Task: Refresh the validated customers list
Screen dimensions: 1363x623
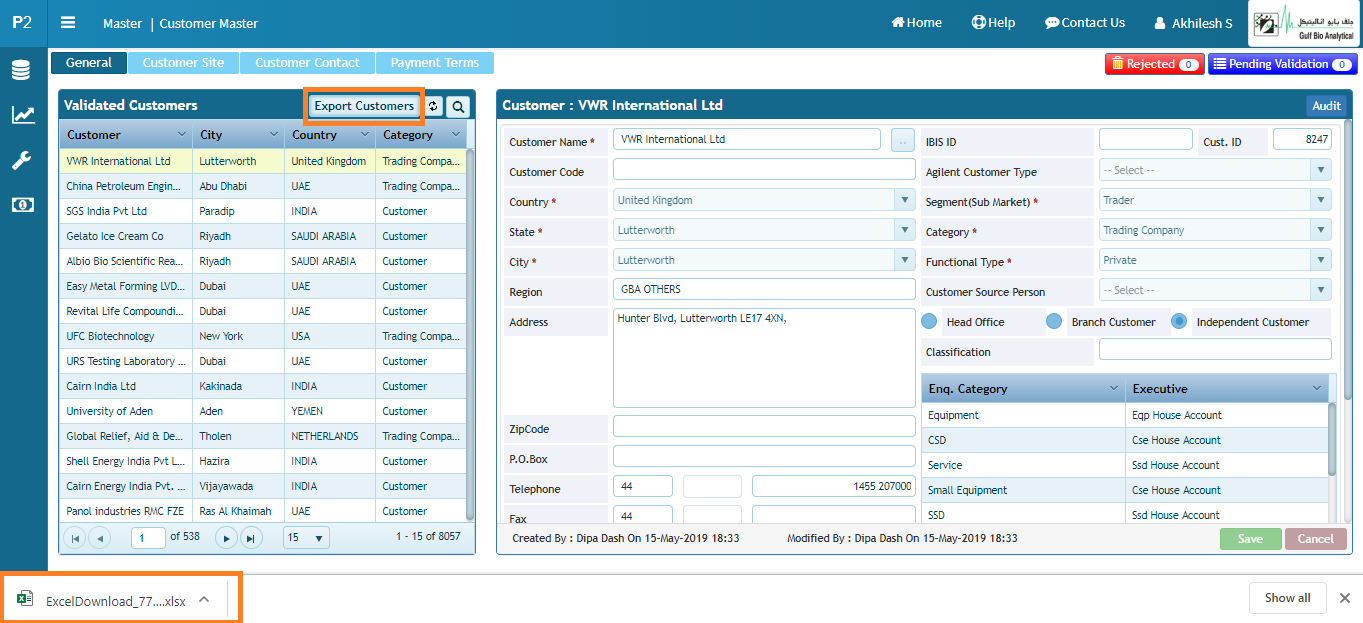Action: 433,106
